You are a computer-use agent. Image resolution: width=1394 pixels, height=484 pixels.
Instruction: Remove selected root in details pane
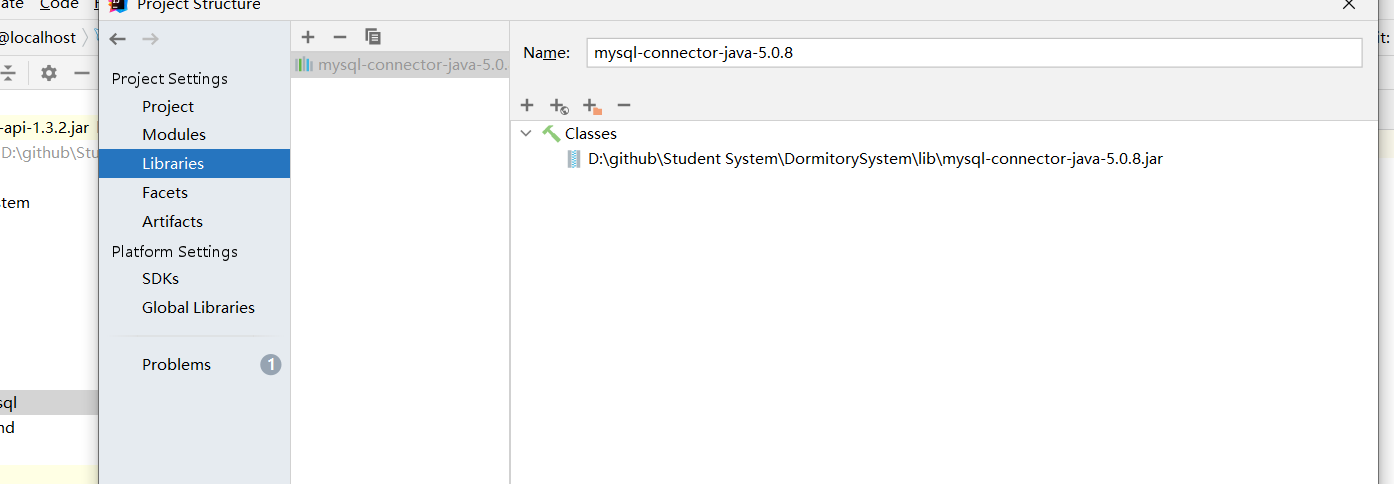pos(624,105)
